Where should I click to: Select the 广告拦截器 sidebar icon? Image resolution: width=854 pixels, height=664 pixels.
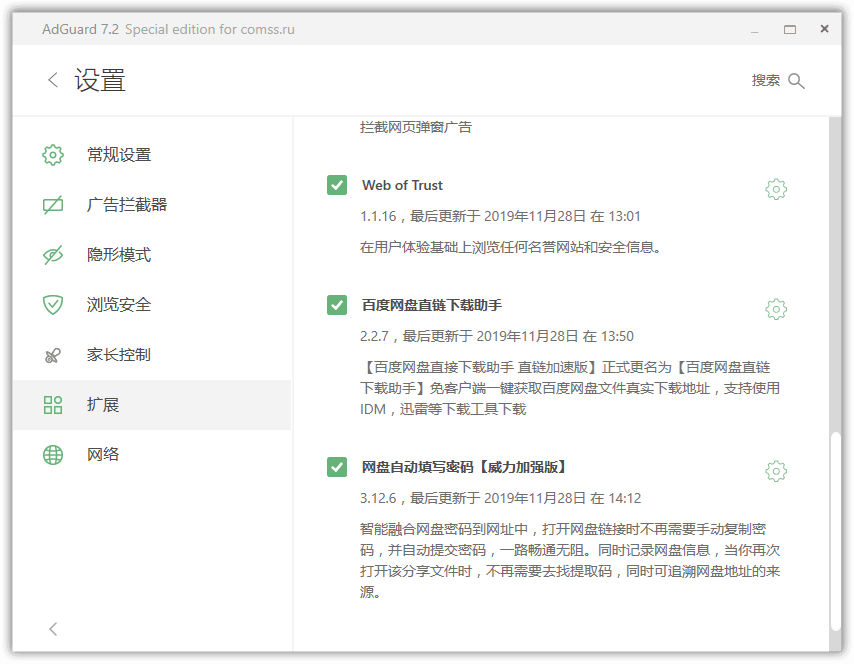coord(52,205)
